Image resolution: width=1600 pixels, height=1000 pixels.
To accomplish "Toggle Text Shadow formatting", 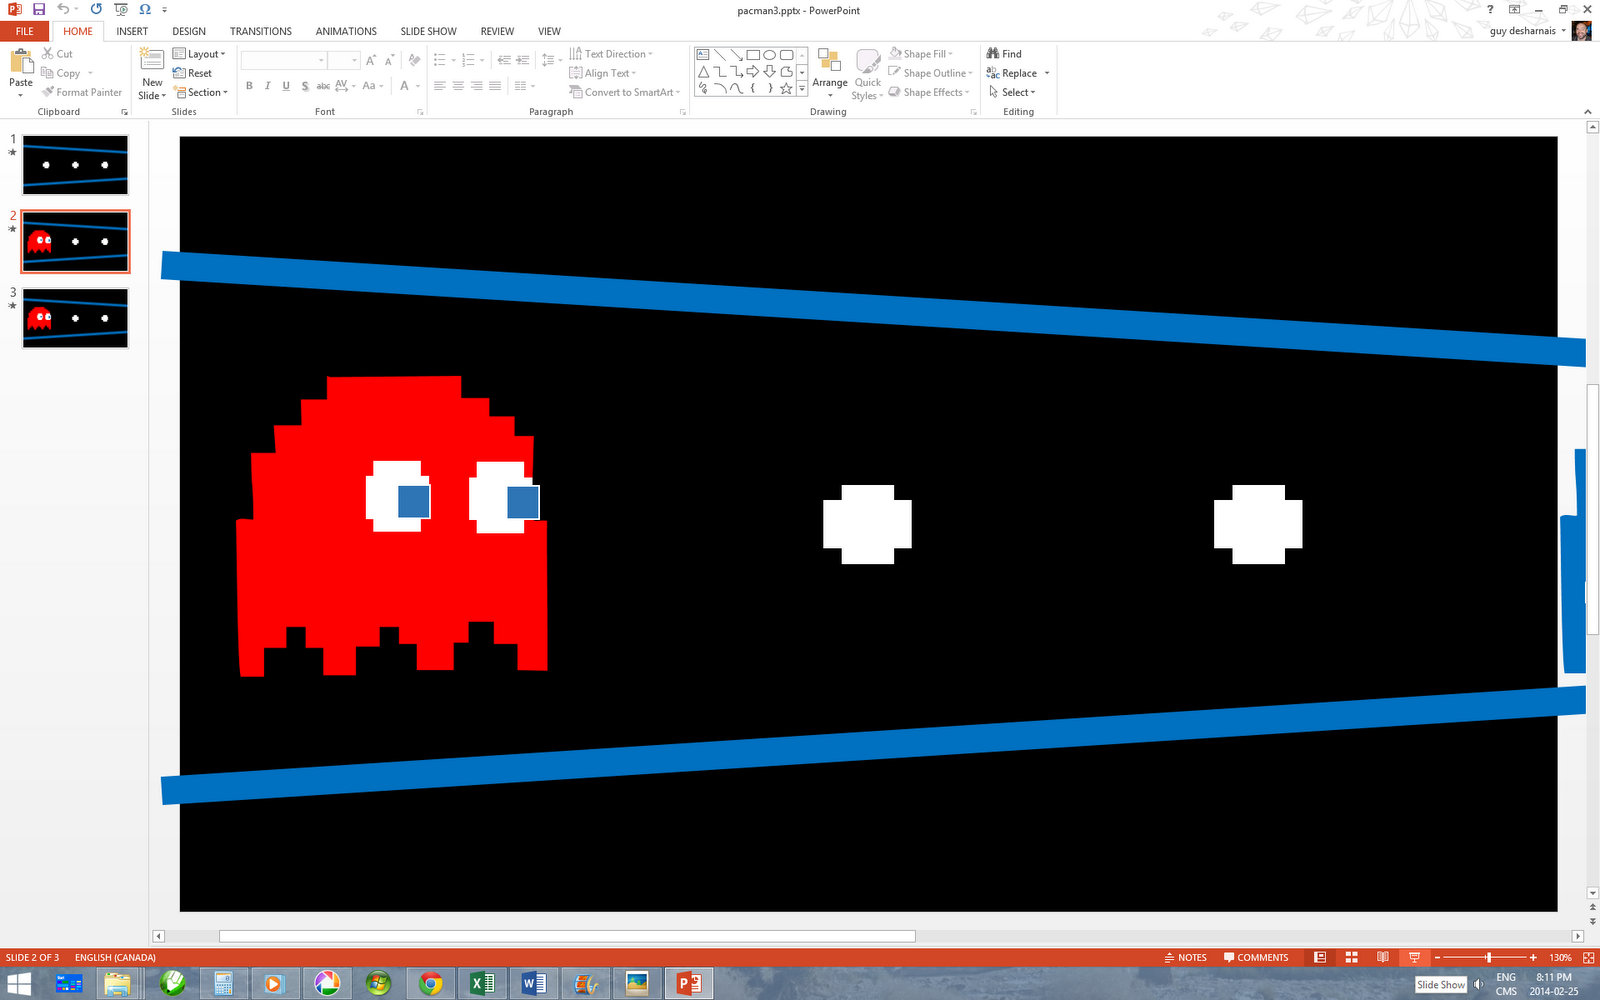I will click(305, 86).
